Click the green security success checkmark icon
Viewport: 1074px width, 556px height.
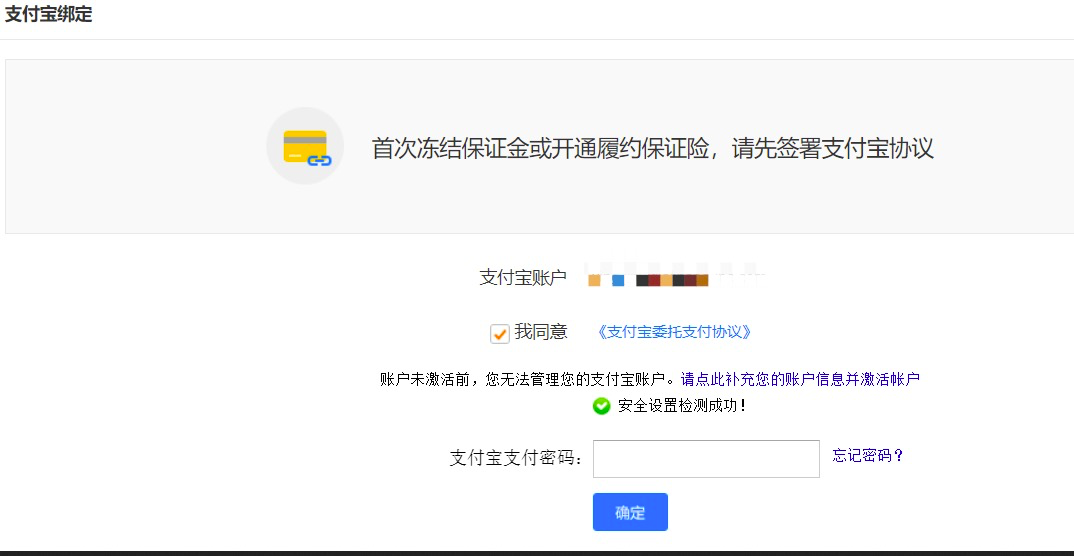(x=601, y=406)
